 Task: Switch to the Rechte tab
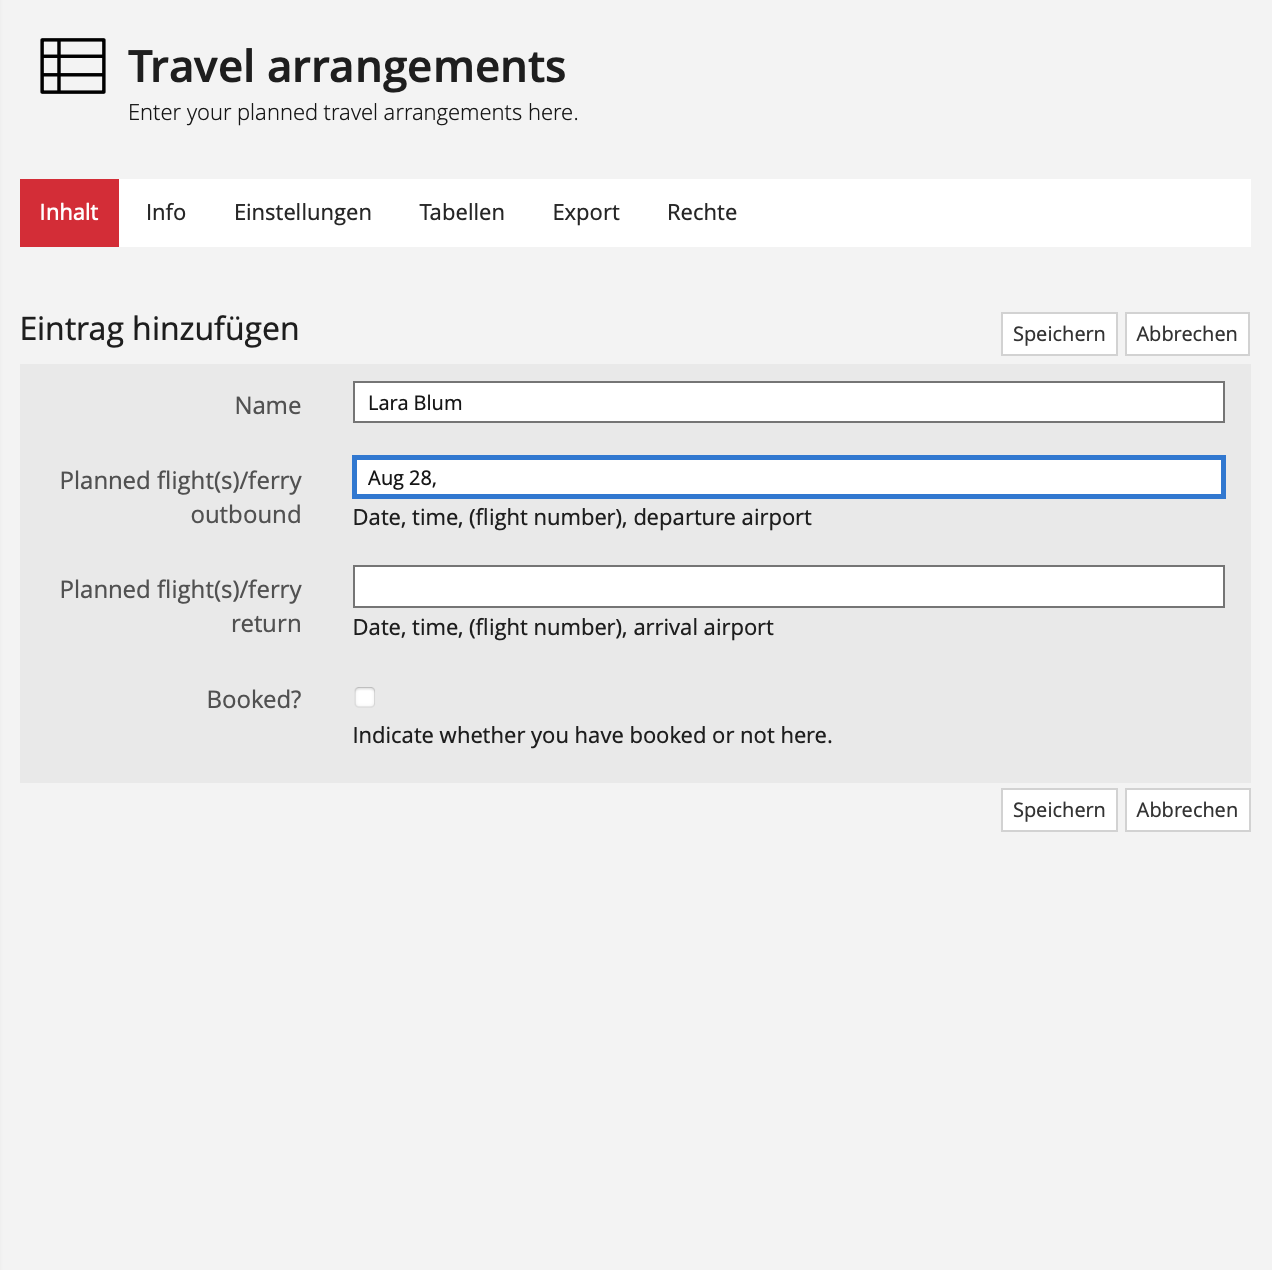[702, 213]
